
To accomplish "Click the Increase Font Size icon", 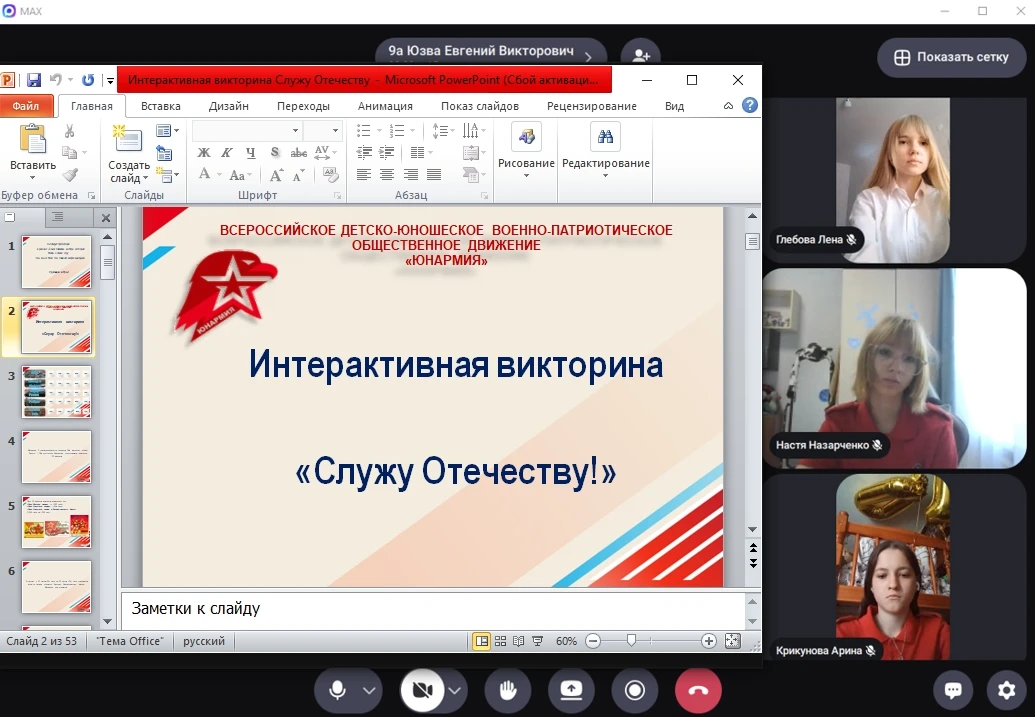I will pyautogui.click(x=277, y=175).
